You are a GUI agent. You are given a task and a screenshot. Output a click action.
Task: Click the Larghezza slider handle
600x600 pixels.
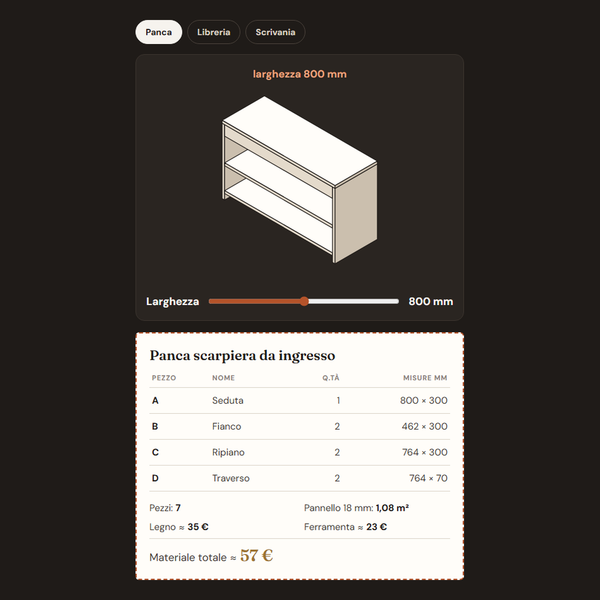tap(304, 302)
